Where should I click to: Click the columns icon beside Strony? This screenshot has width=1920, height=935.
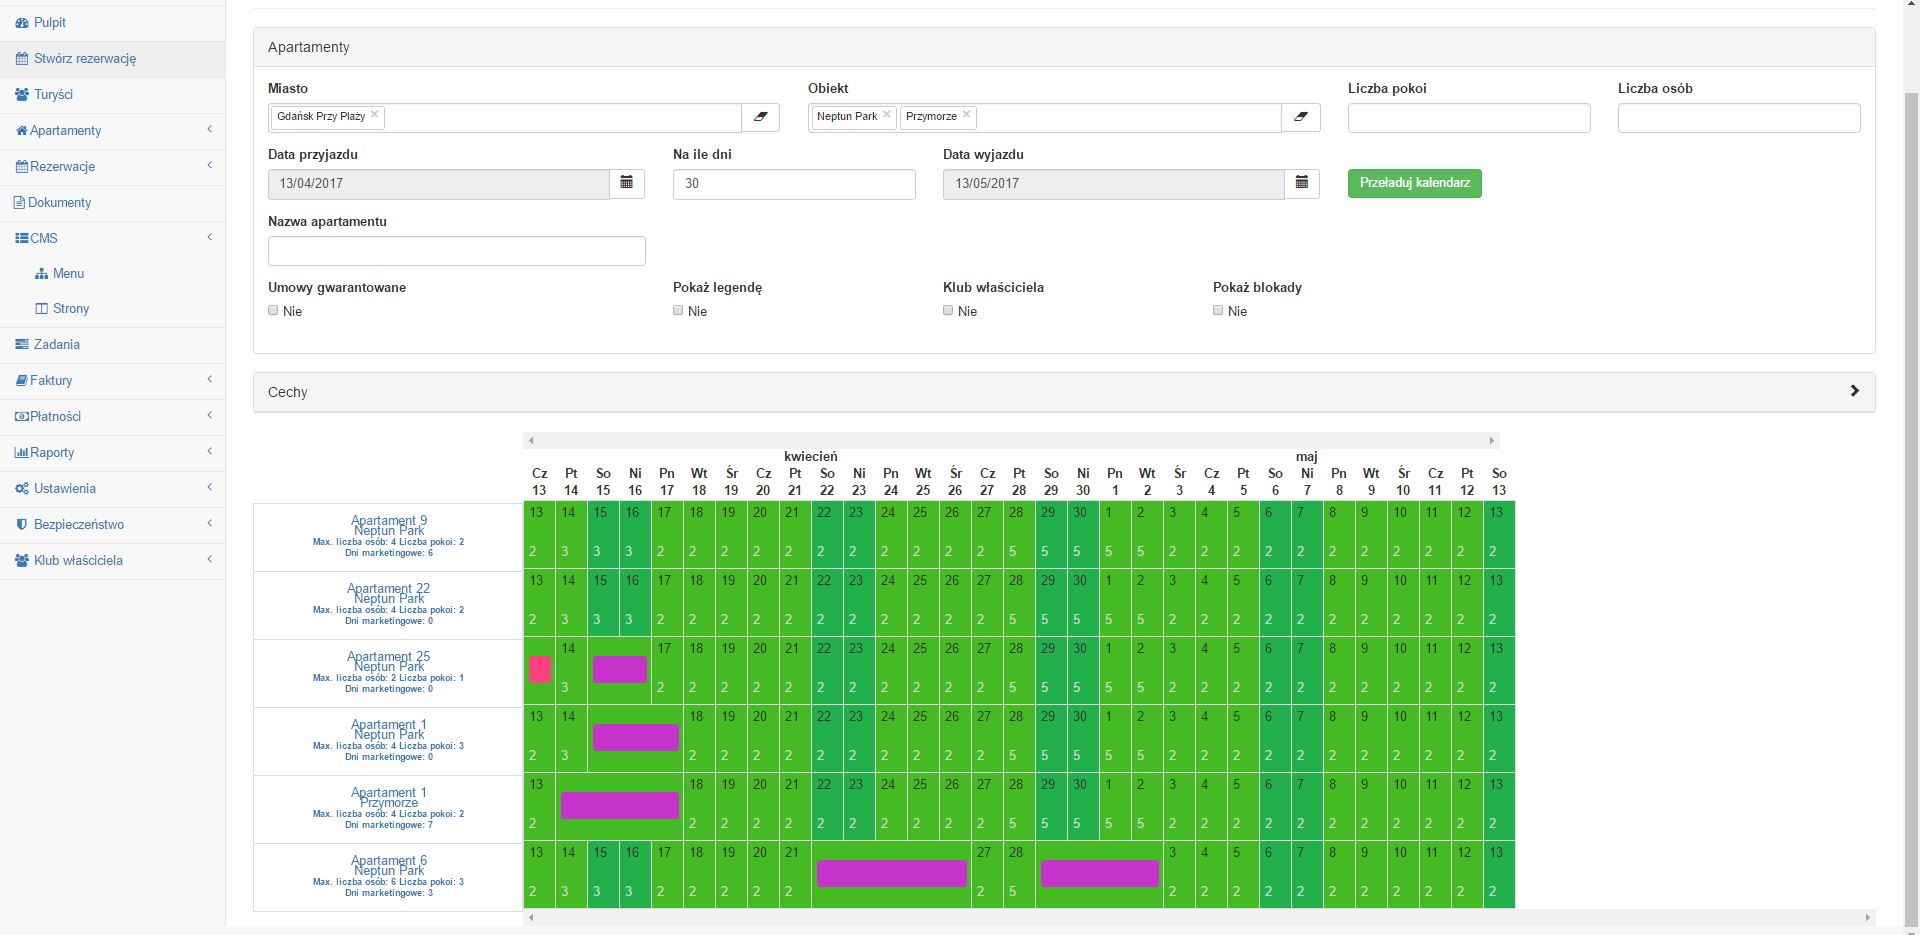pos(41,308)
